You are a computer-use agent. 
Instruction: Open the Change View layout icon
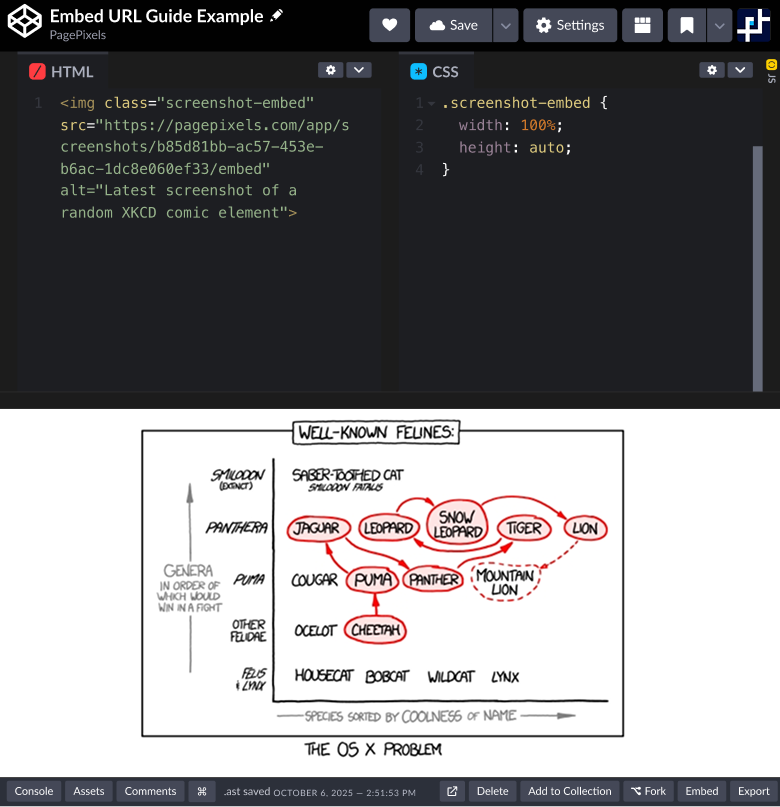point(642,25)
